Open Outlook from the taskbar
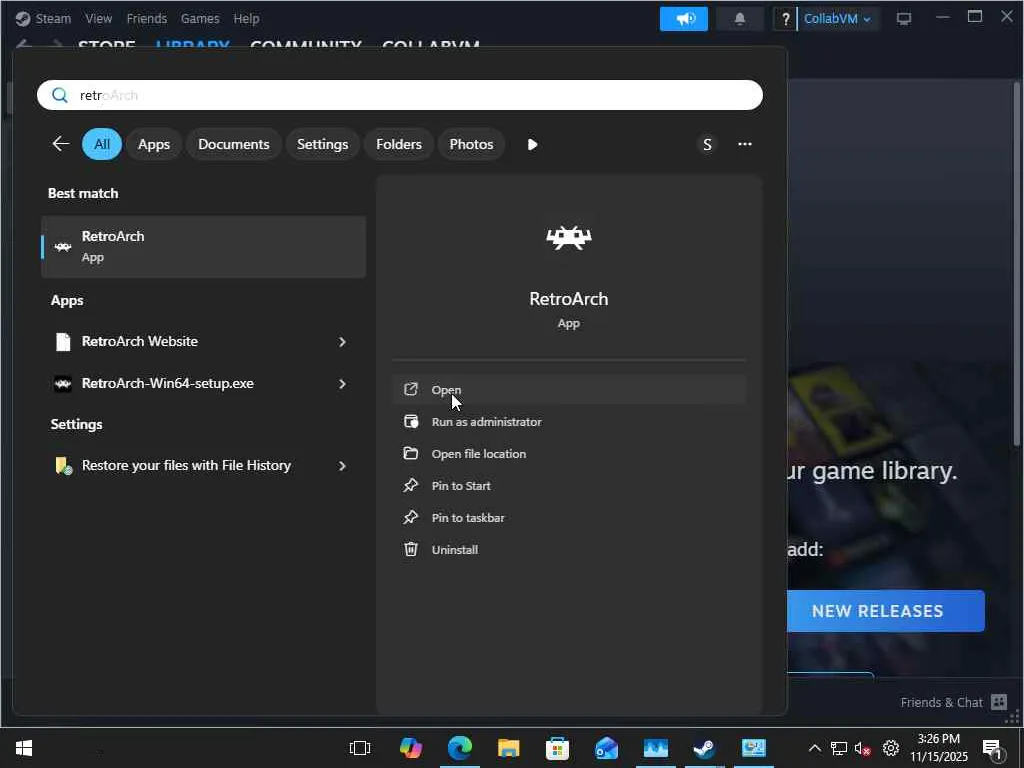 607,748
